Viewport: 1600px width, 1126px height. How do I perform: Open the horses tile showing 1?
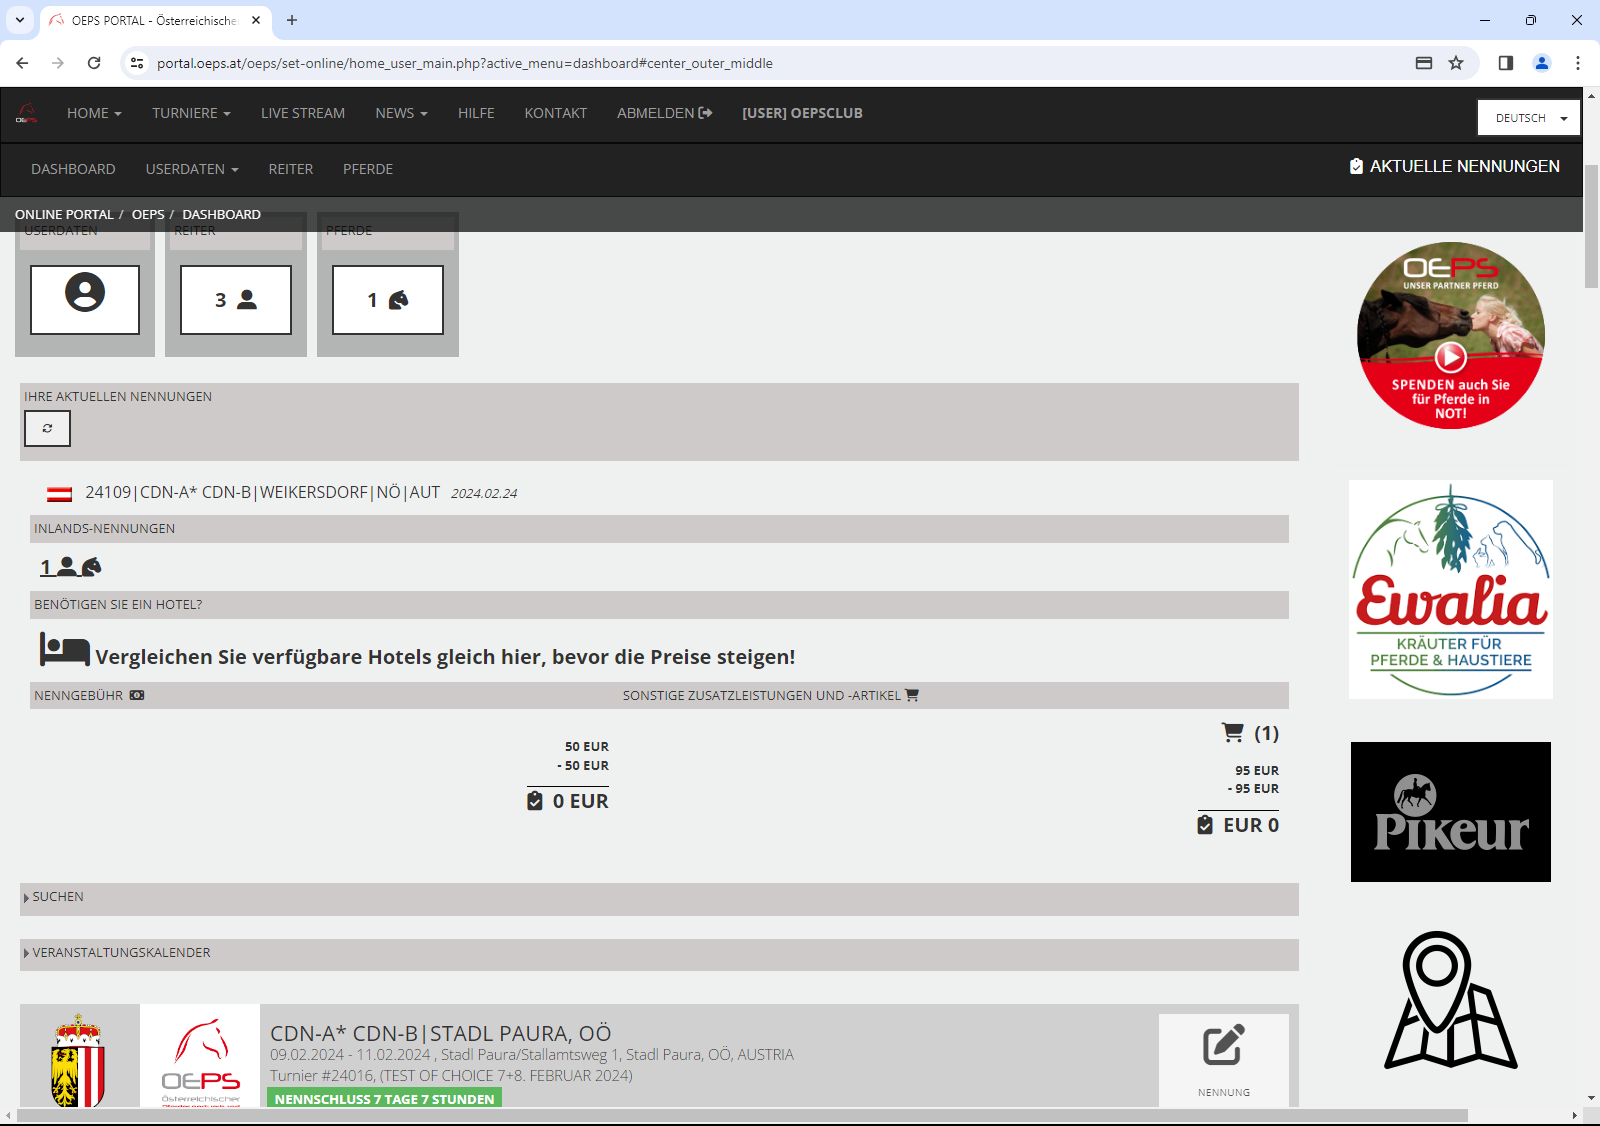(x=388, y=299)
